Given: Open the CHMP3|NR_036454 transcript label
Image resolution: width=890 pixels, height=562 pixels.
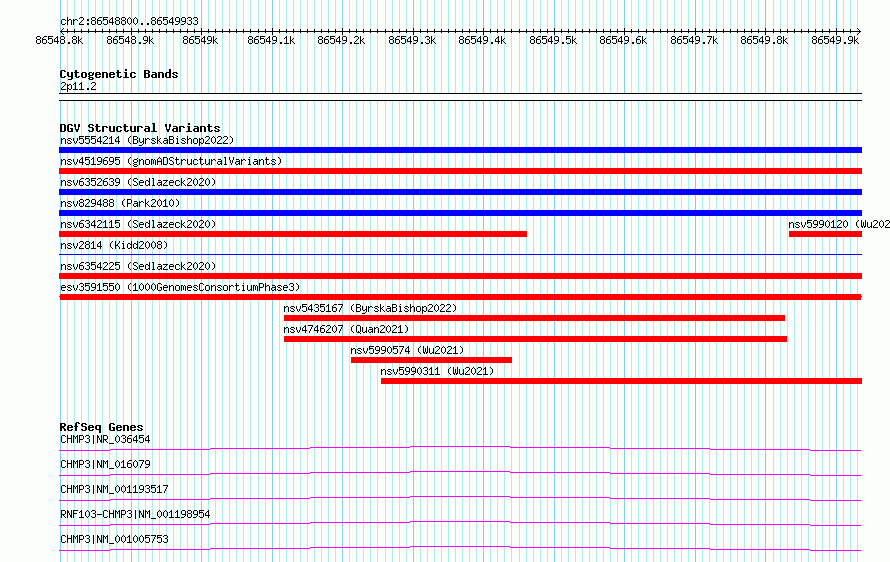Looking at the screenshot, I should tap(105, 439).
